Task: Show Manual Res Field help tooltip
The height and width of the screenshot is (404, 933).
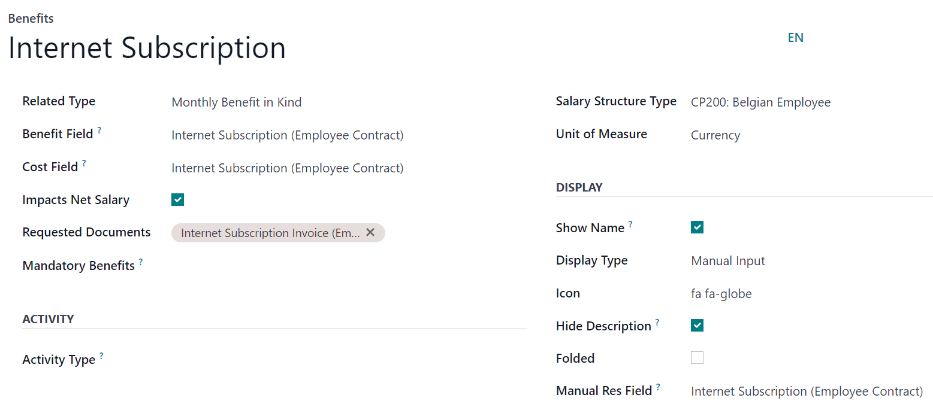Action: tap(659, 388)
